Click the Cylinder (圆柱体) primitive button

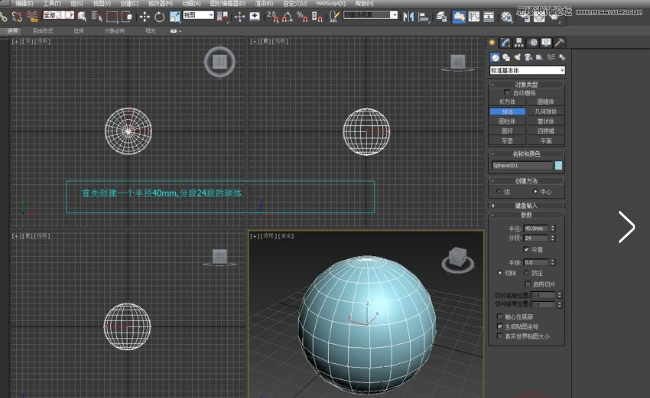click(x=507, y=121)
